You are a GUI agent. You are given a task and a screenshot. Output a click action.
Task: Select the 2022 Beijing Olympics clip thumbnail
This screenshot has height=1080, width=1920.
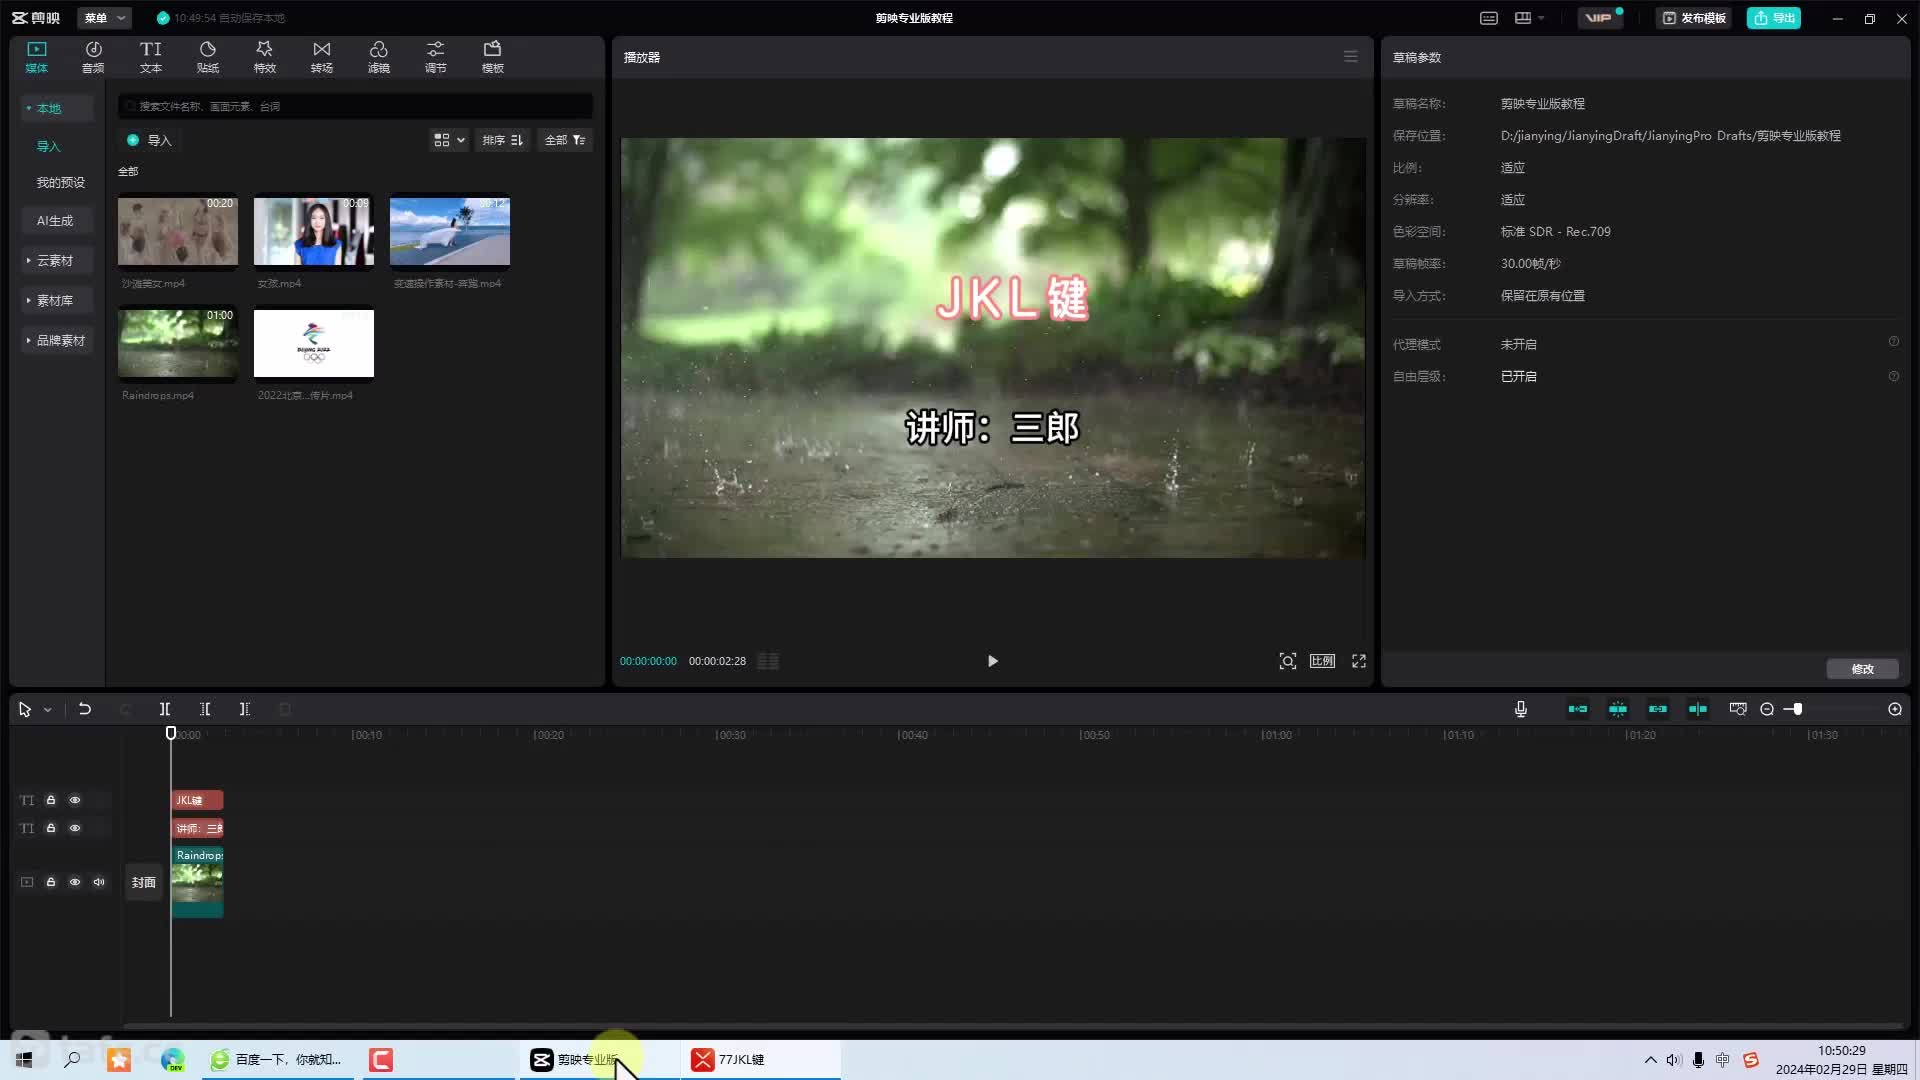314,343
